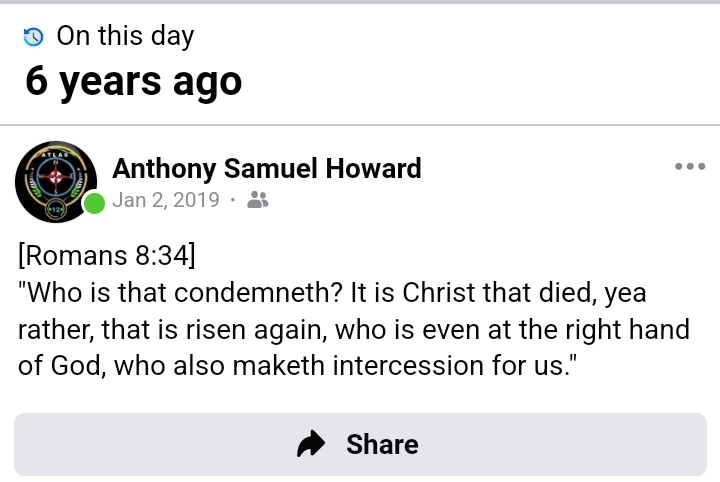Viewport: 720px width, 482px height.
Task: Tap the On this day label
Action: pos(125,37)
